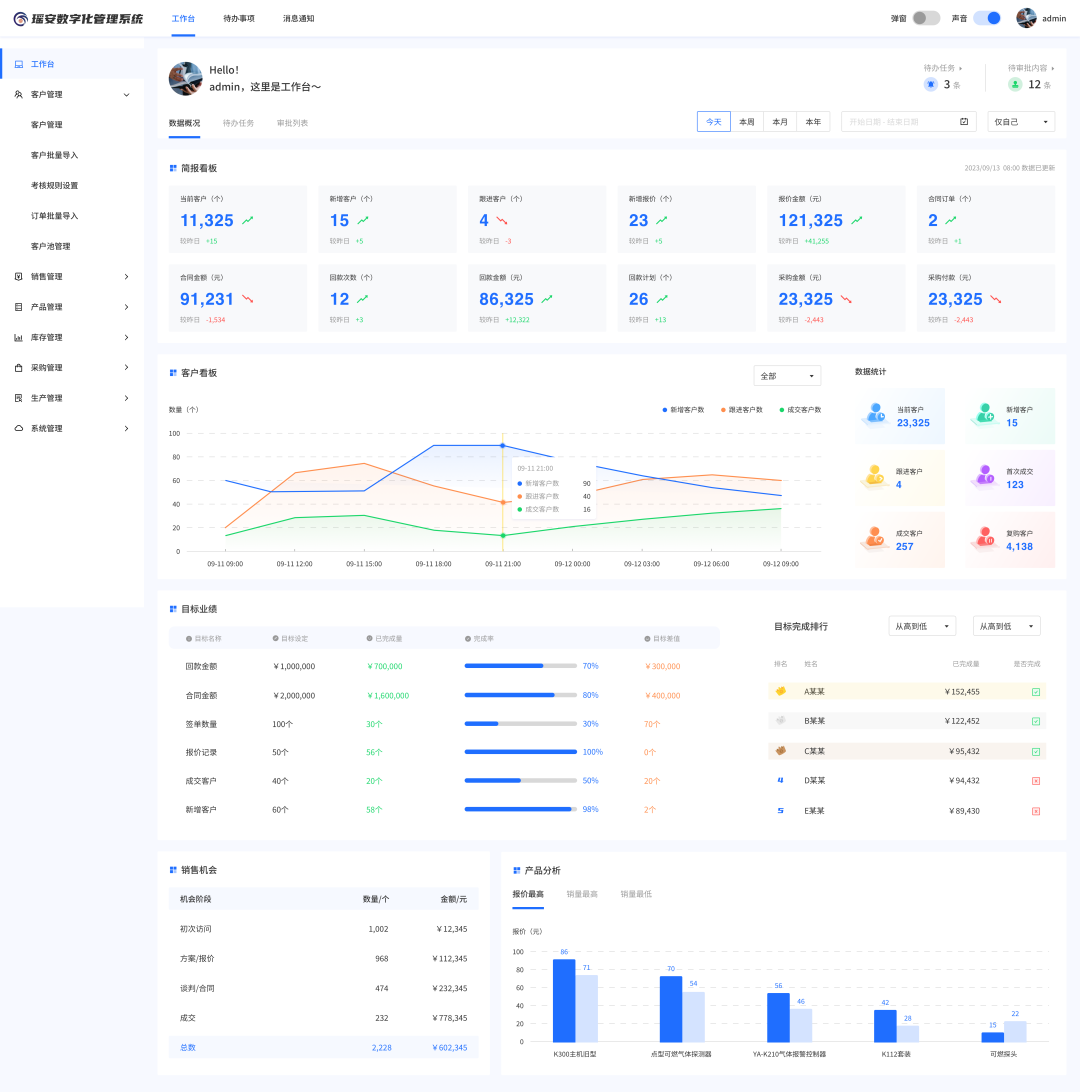The image size is (1080, 1092).
Task: Click A某某 completion checkbox in ranking
Action: (x=1036, y=692)
